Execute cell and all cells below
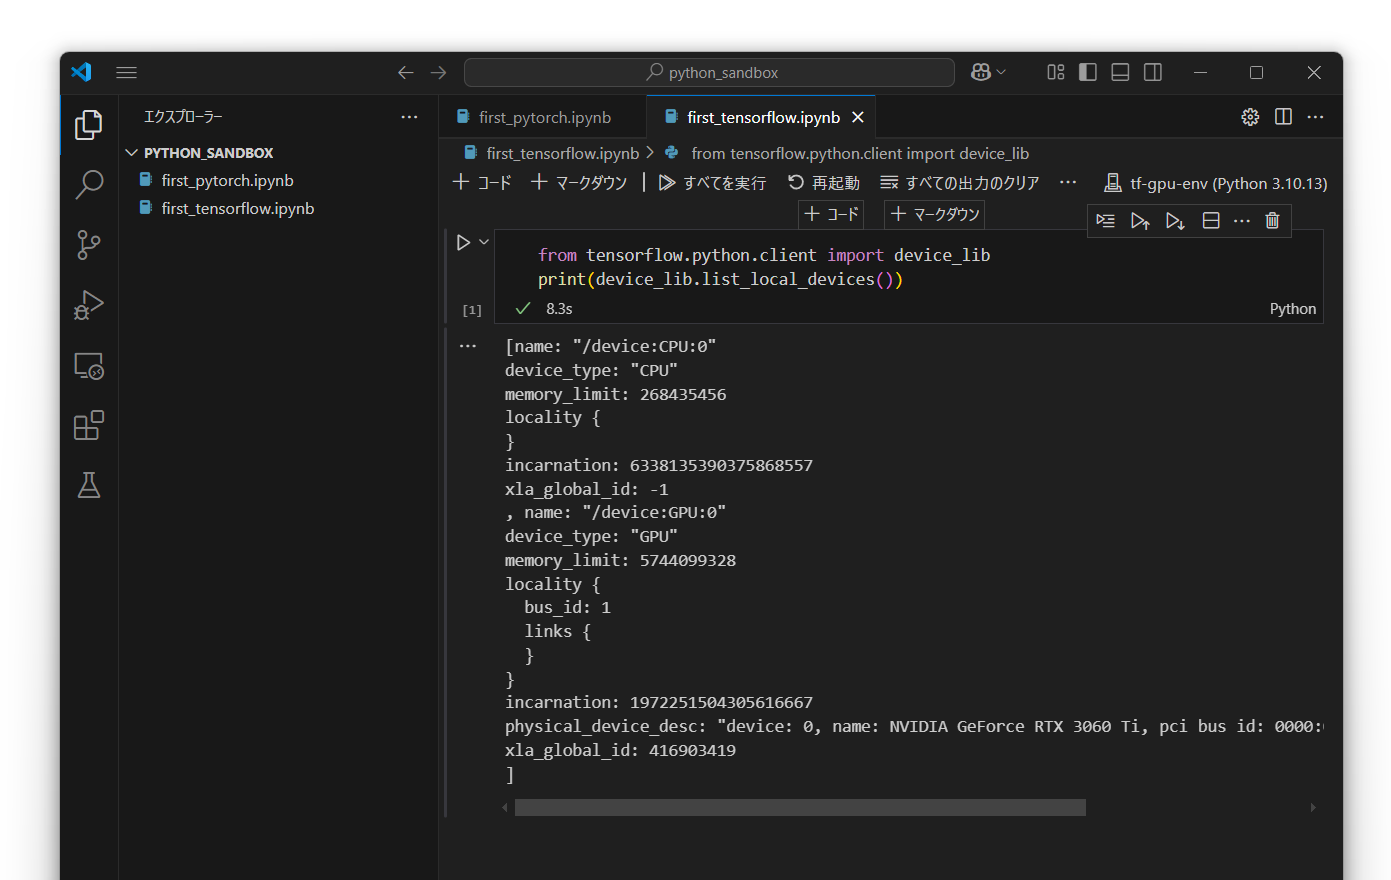 click(1175, 220)
